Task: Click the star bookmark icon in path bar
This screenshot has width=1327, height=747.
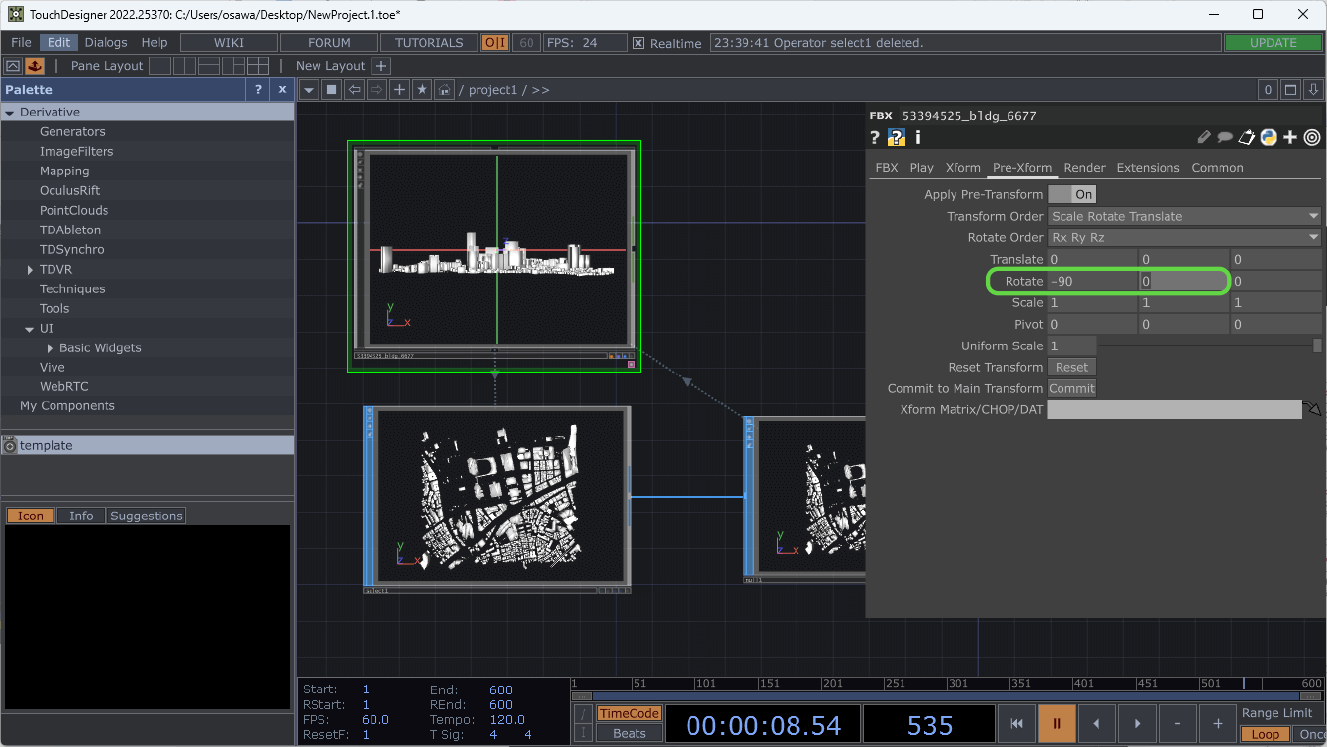Action: [x=422, y=90]
